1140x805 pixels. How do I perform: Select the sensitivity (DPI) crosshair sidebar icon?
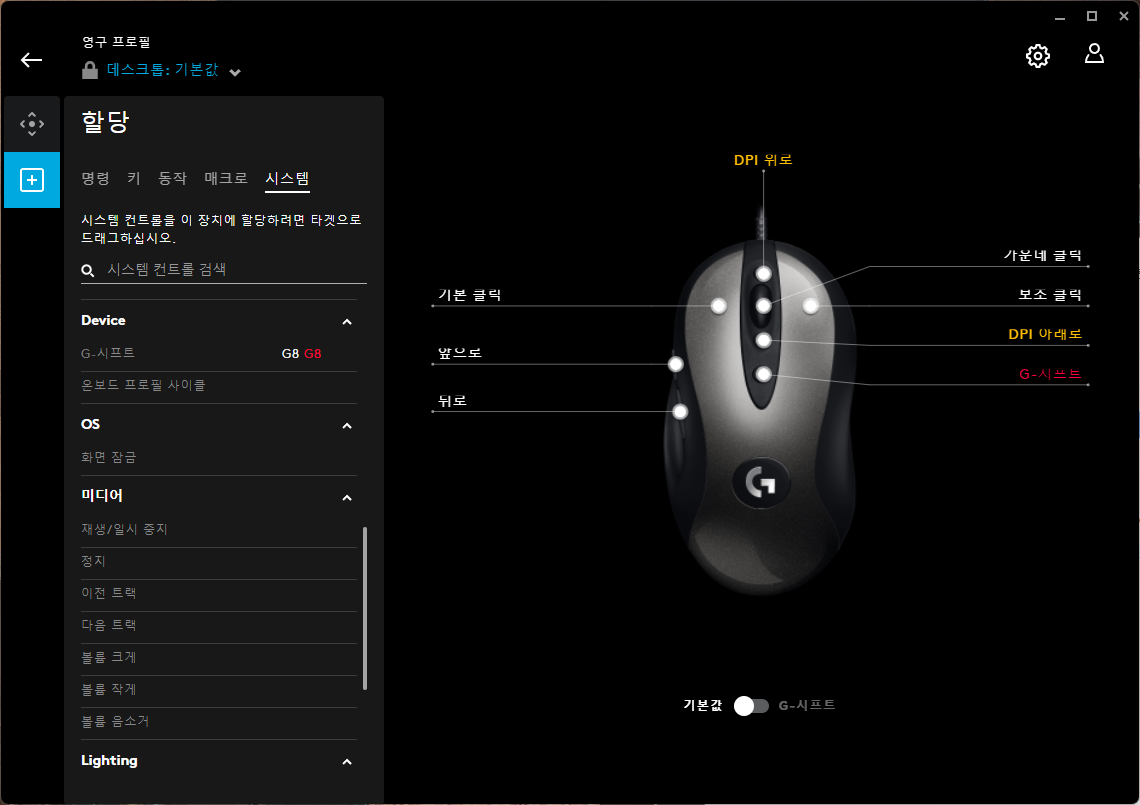[x=32, y=124]
